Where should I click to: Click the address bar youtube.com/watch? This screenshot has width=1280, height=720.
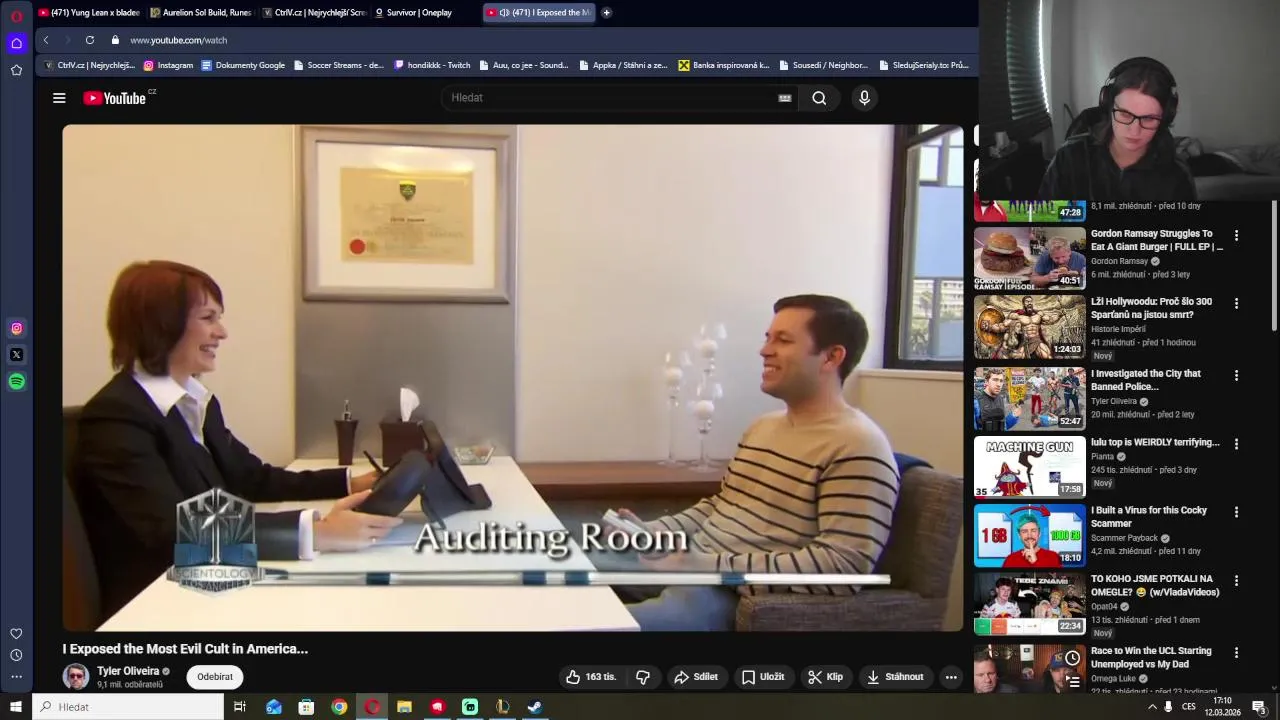179,40
